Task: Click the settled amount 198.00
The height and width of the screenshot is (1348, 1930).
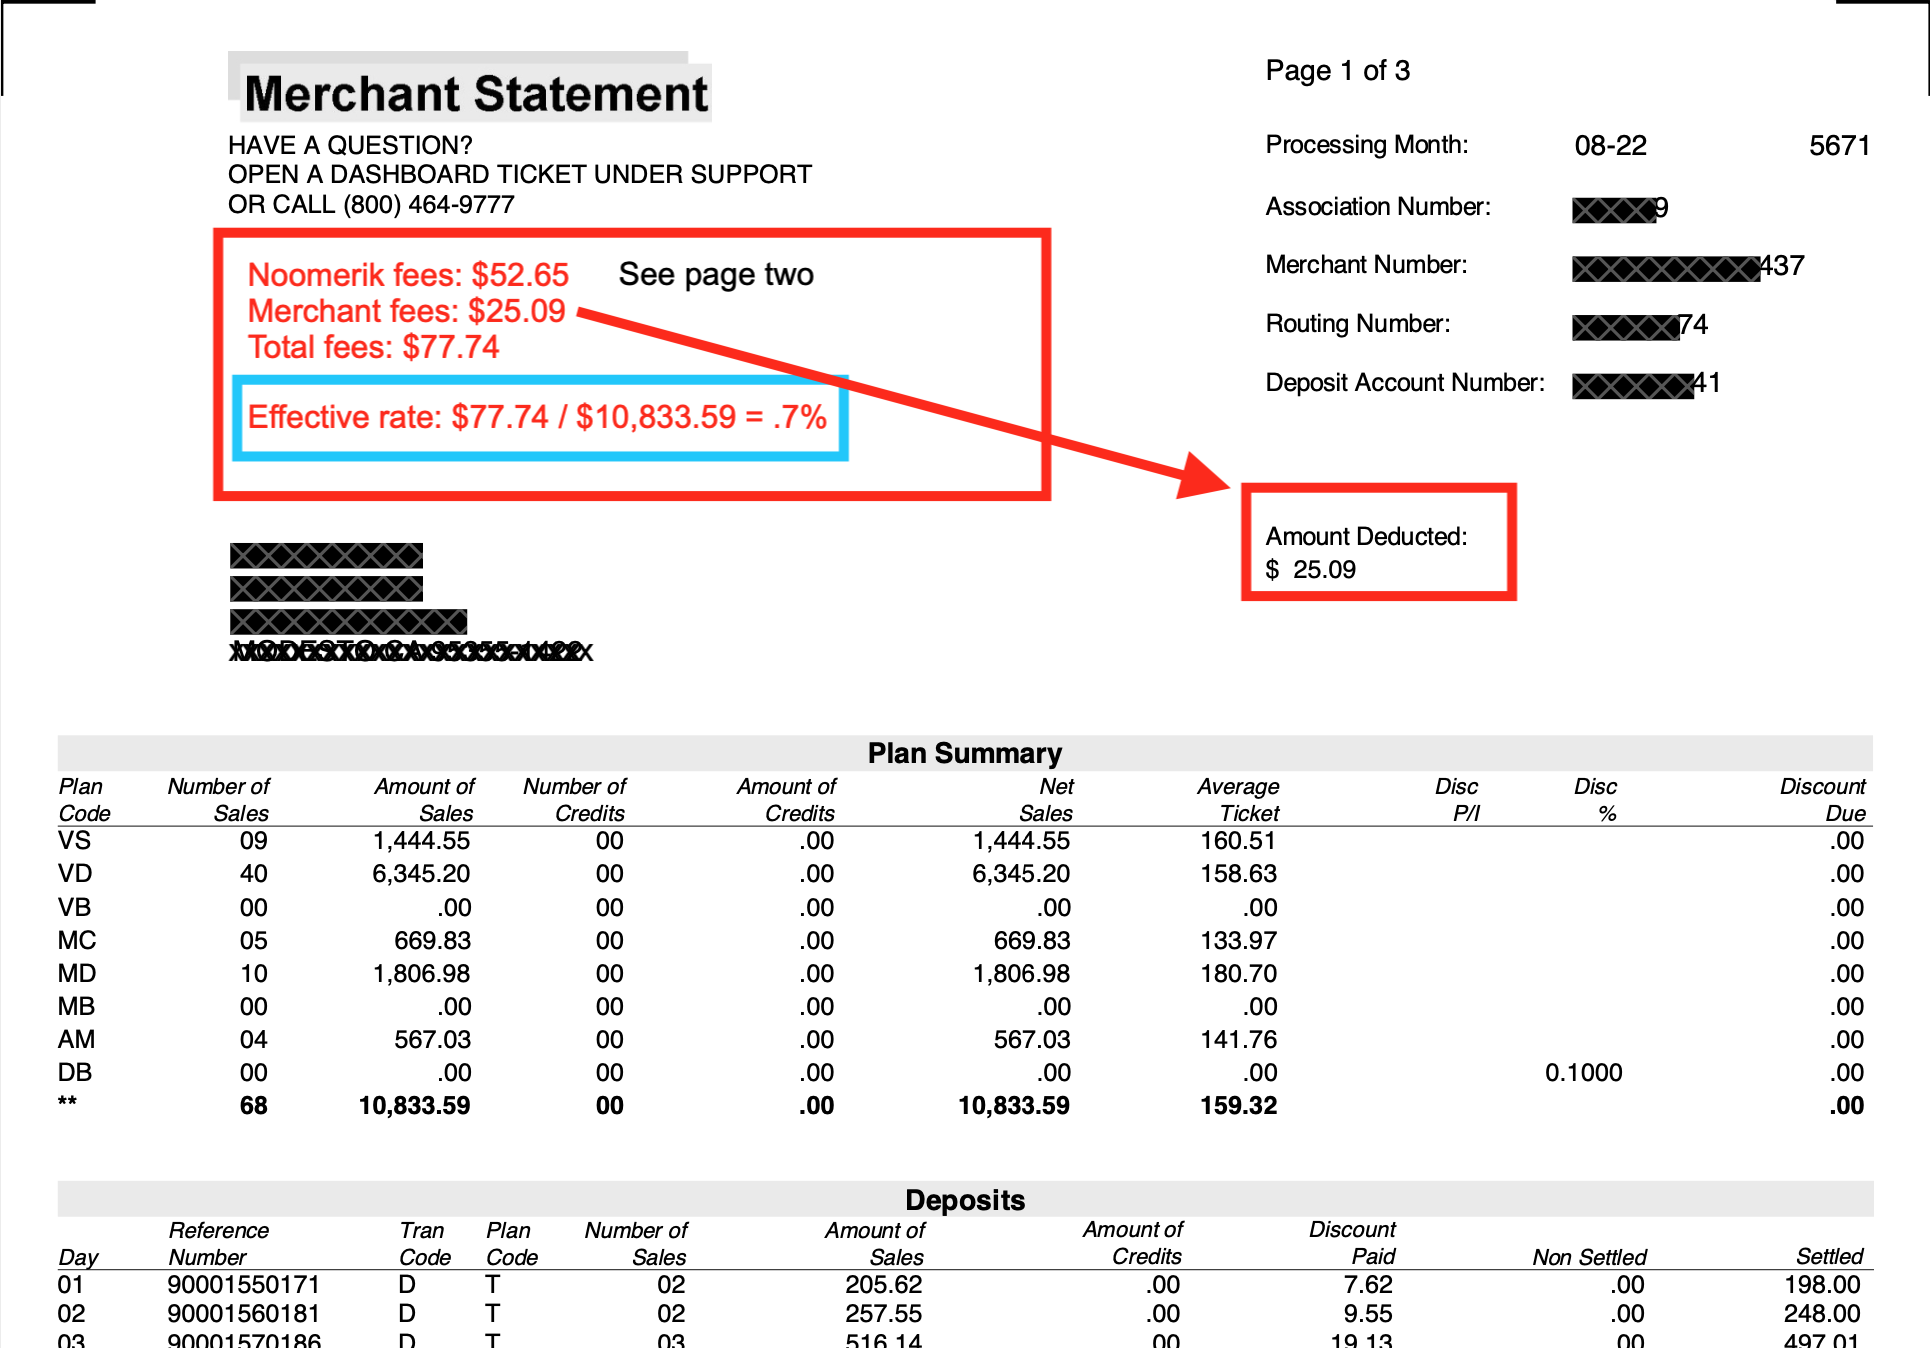Action: tap(1821, 1285)
